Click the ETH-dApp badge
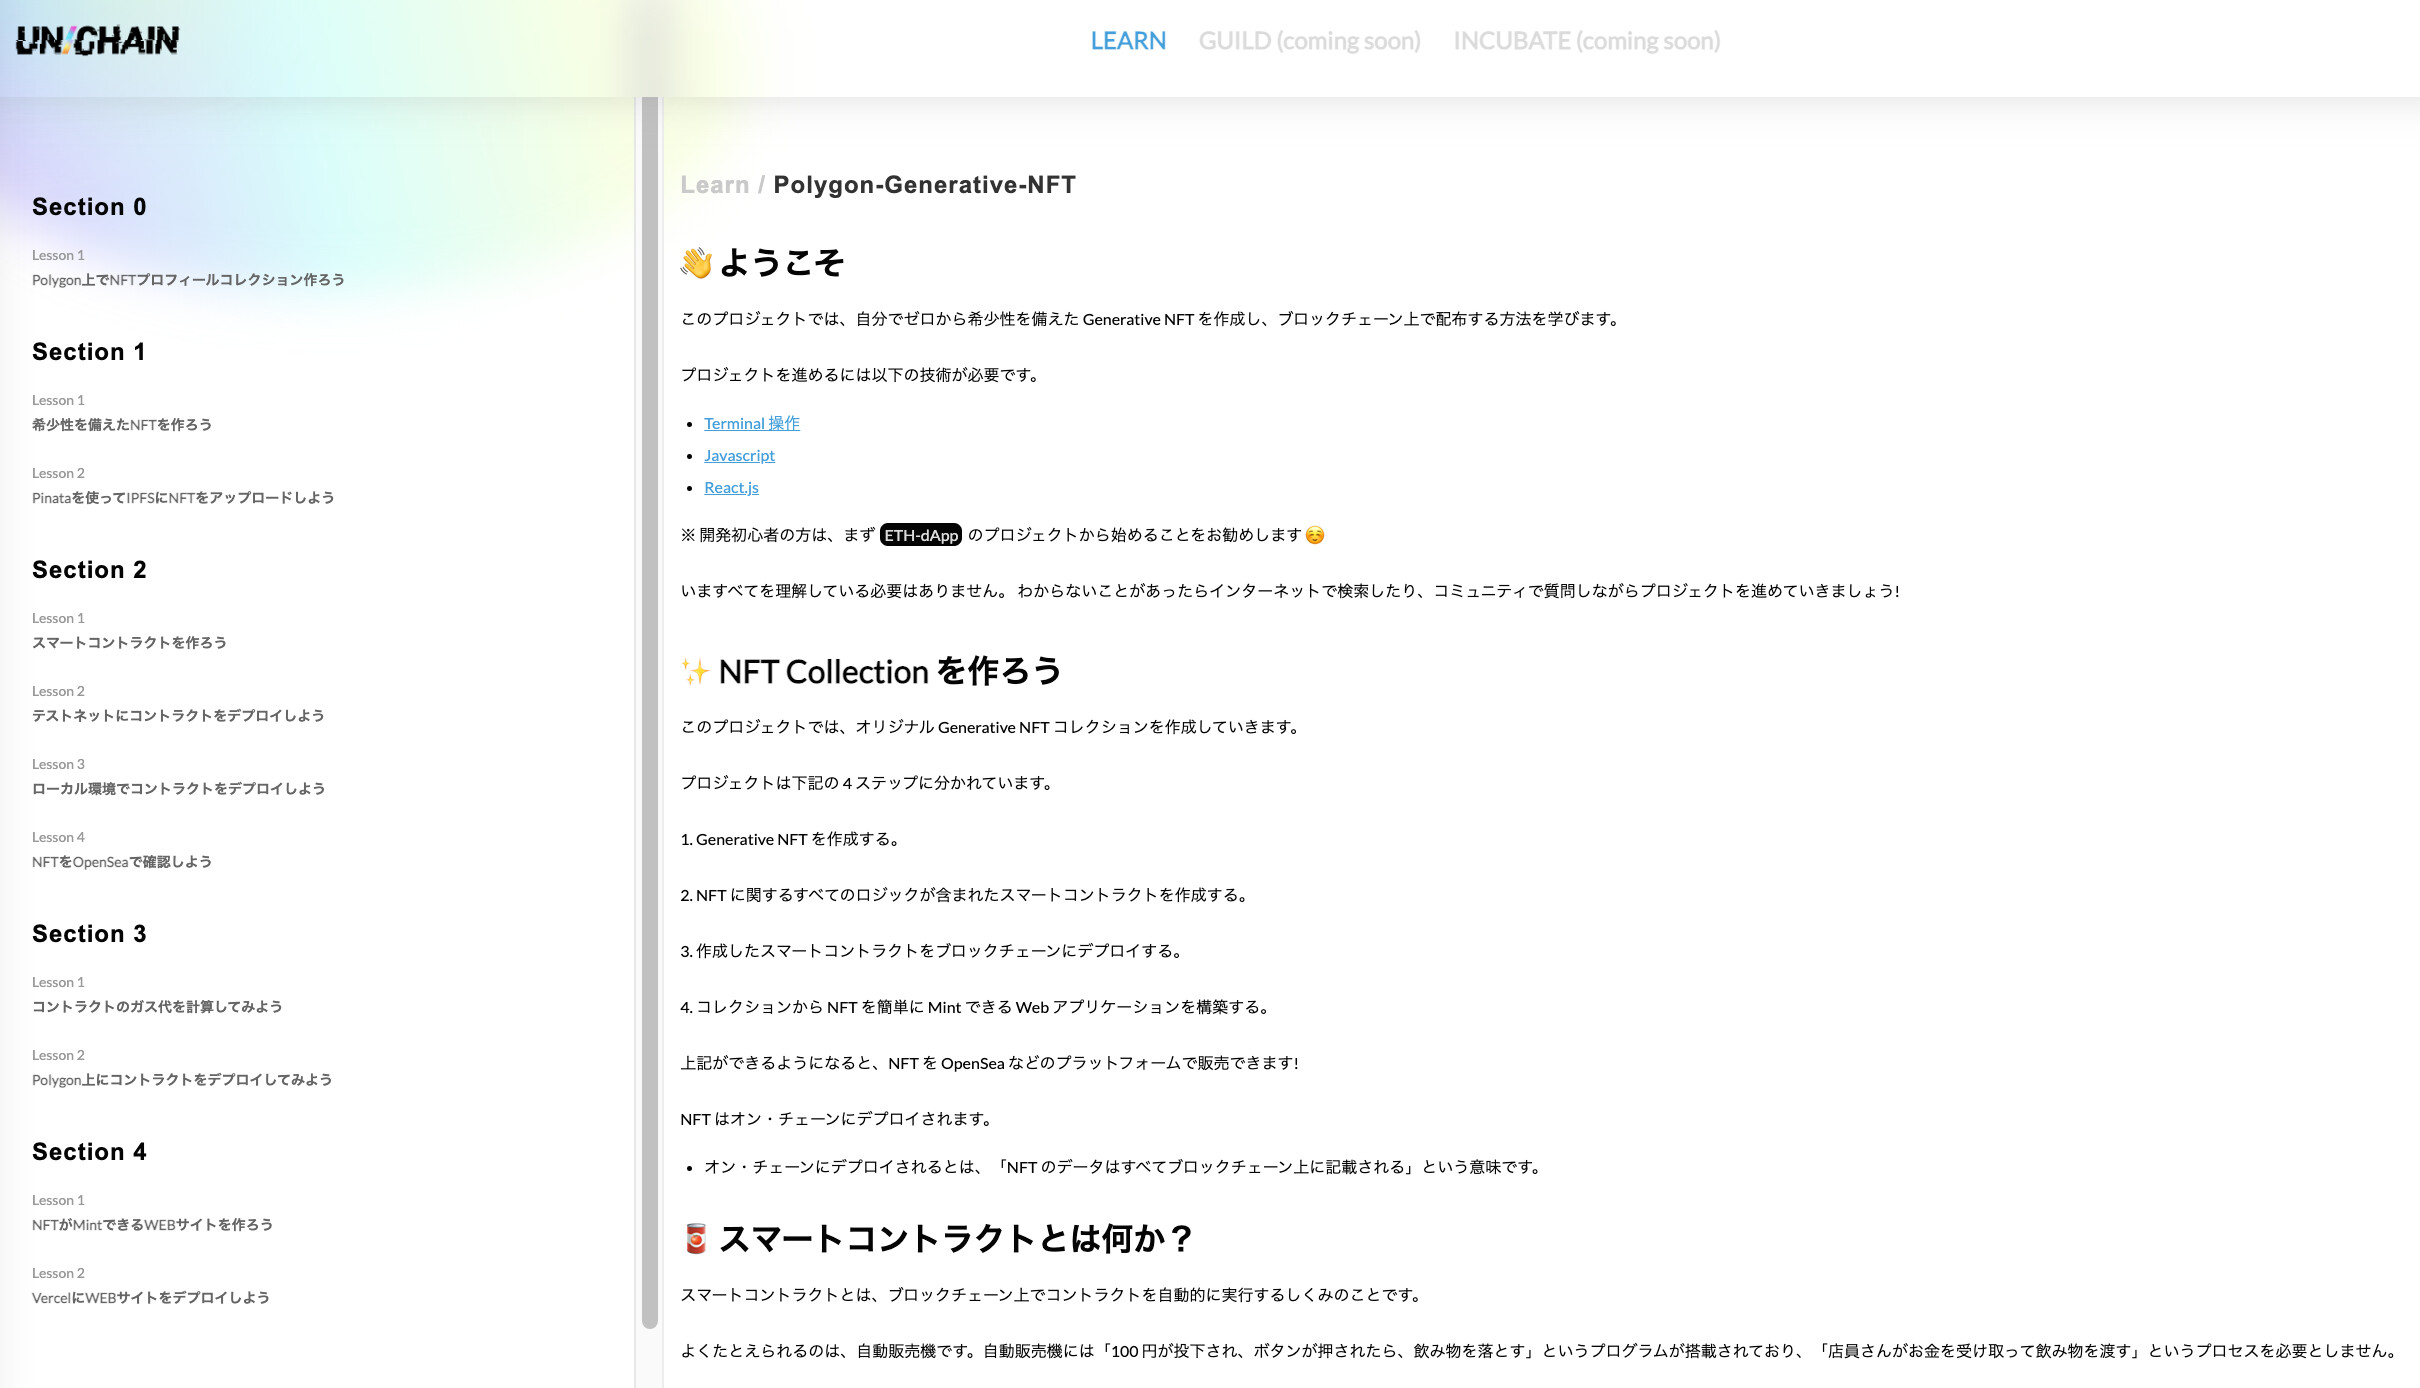Viewport: 2420px width, 1388px height. point(920,535)
